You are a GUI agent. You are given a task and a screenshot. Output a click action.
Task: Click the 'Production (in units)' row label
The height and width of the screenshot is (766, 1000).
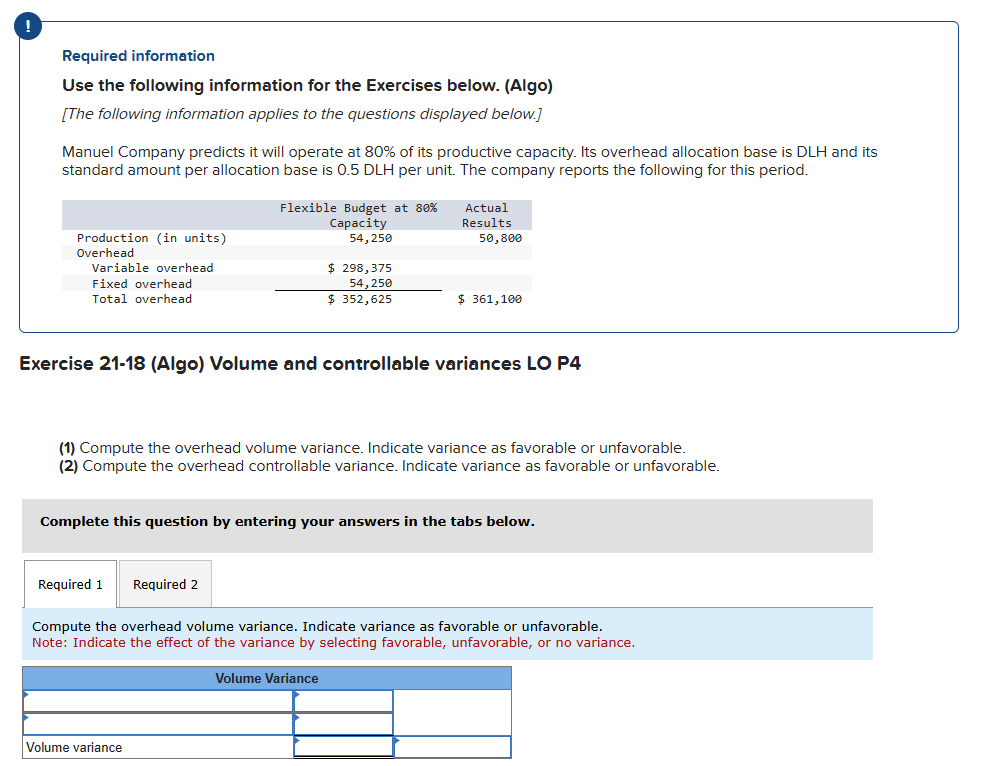click(x=152, y=238)
